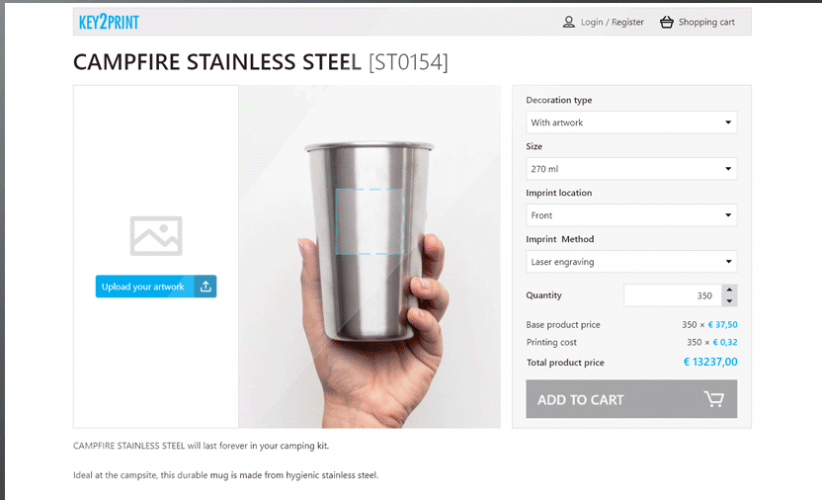The height and width of the screenshot is (500, 822).
Task: Decrease quantity with down arrow
Action: [x=730, y=301]
